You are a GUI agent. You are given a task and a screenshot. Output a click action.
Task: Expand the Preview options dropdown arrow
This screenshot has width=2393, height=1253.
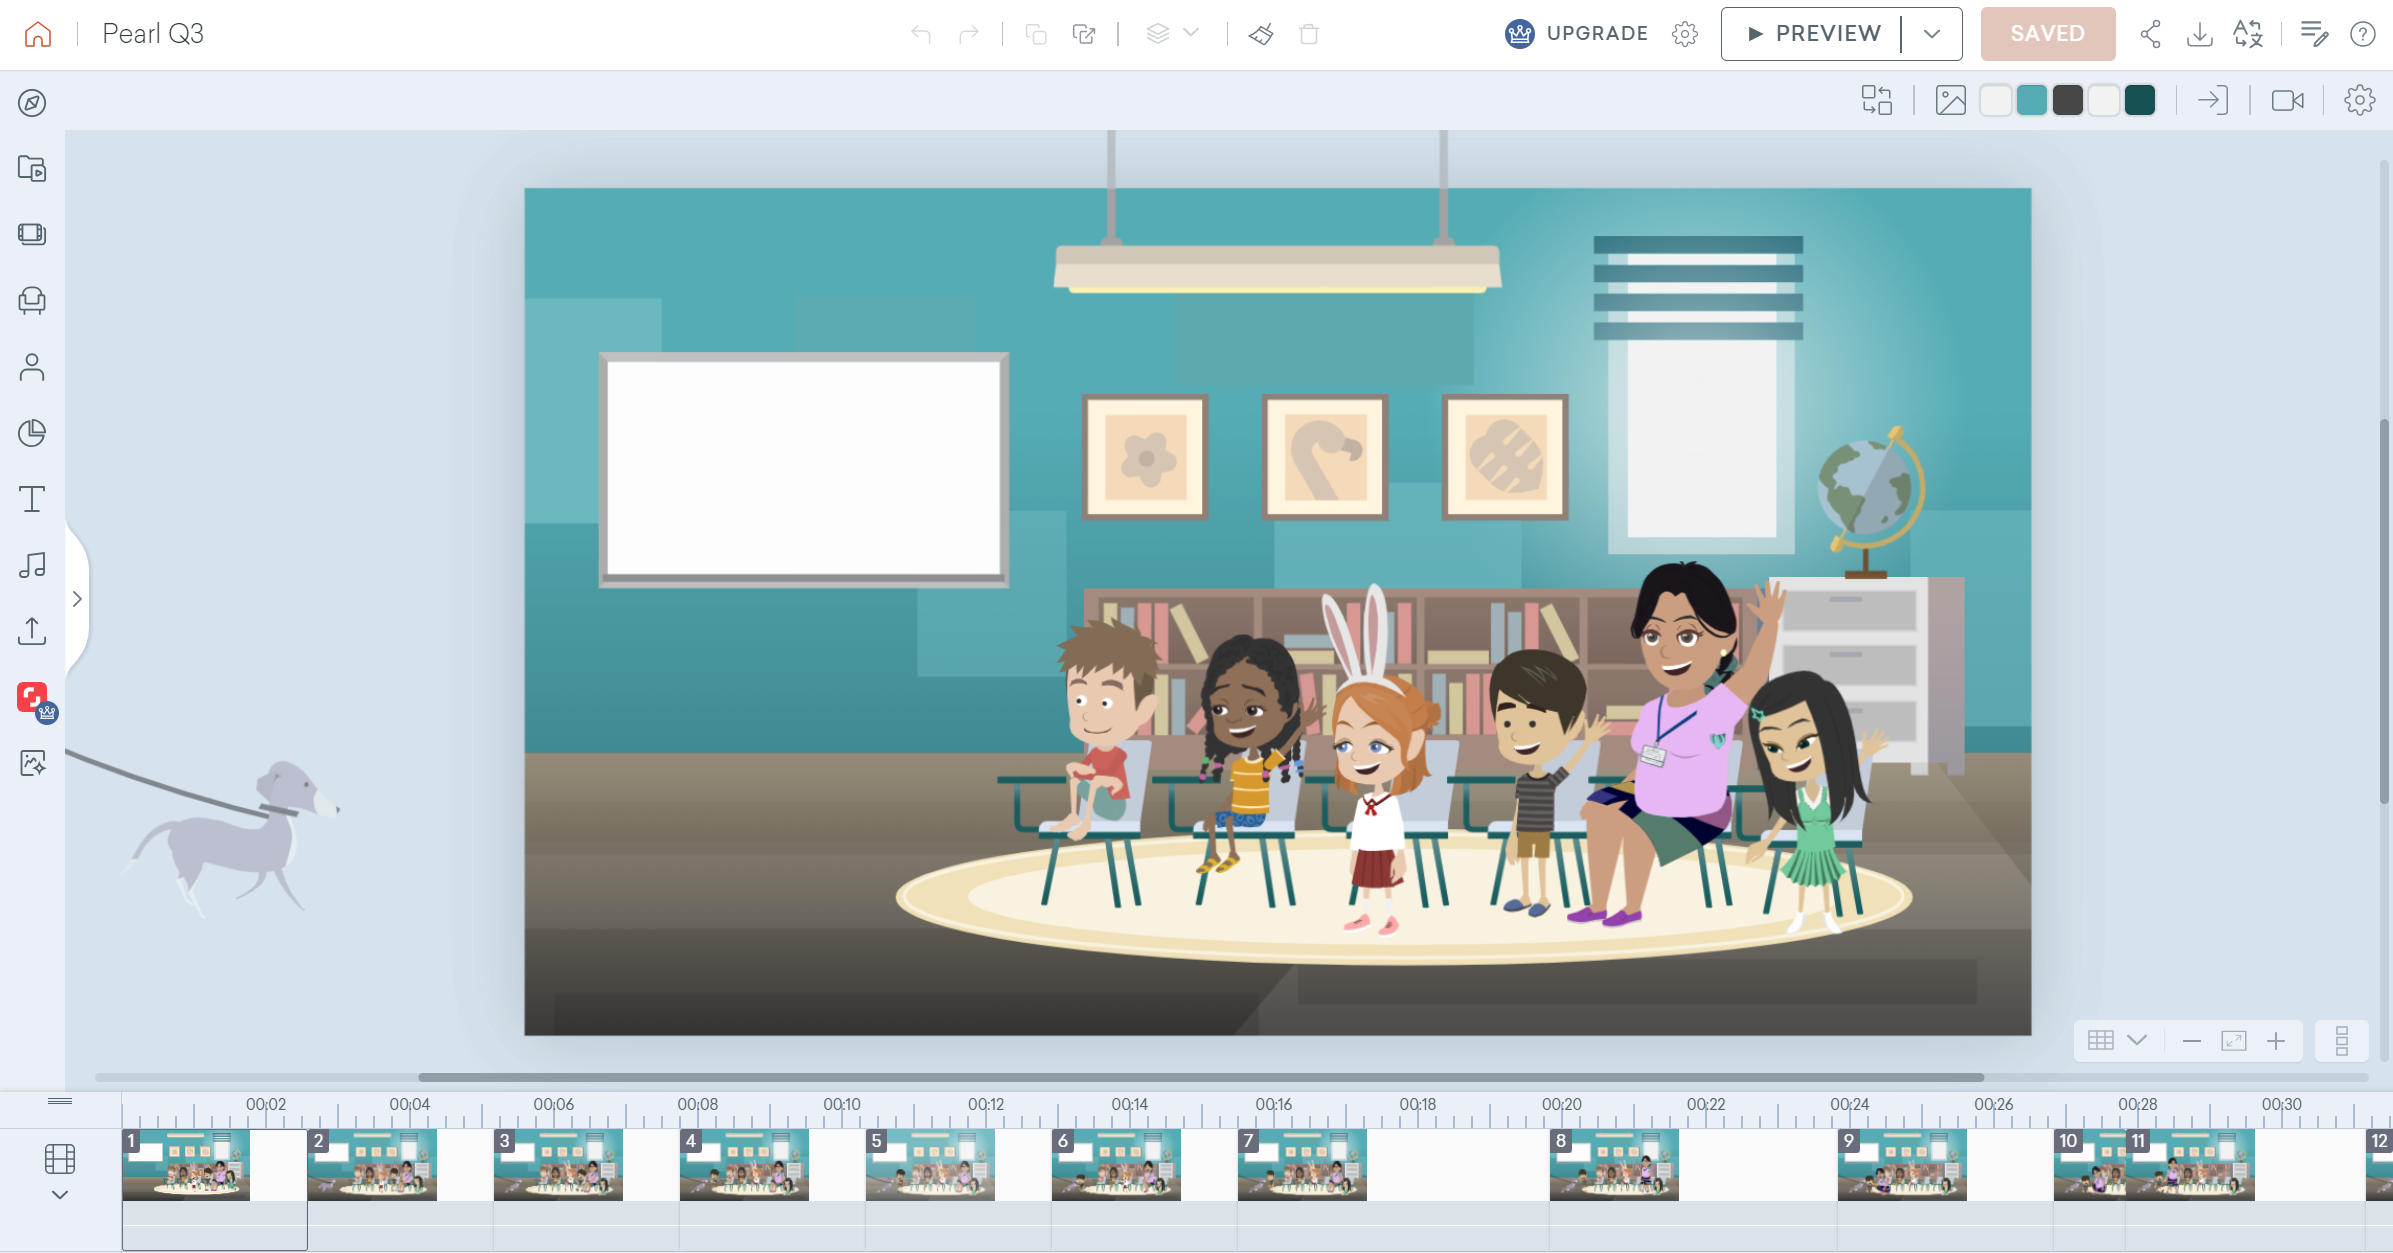1932,34
